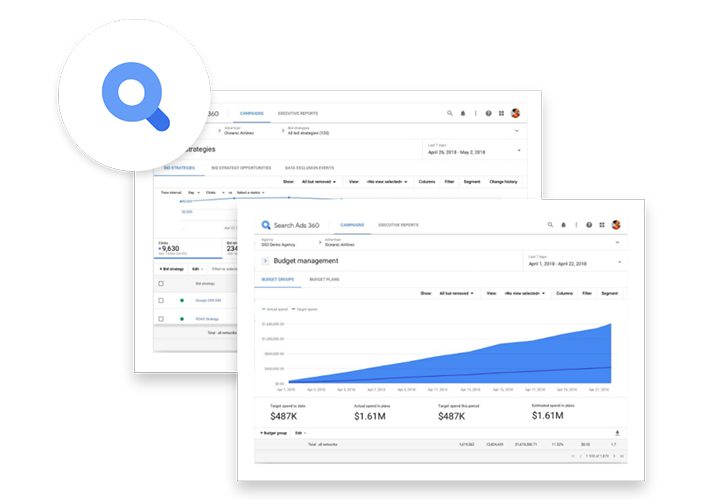The height and width of the screenshot is (500, 703).
Task: Expand navigation chevron beside Budget management title
Action: (265, 261)
